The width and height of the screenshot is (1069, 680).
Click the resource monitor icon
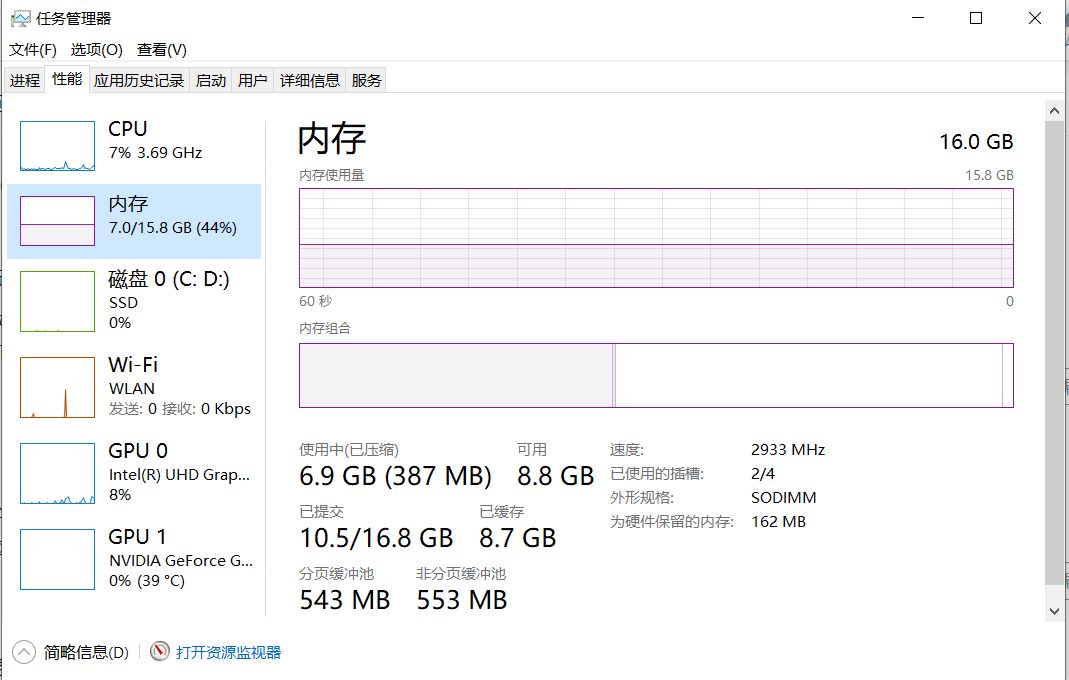coord(160,652)
